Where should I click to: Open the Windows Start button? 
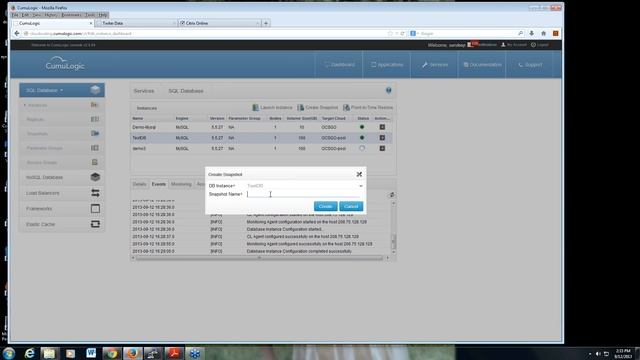pos(9,353)
